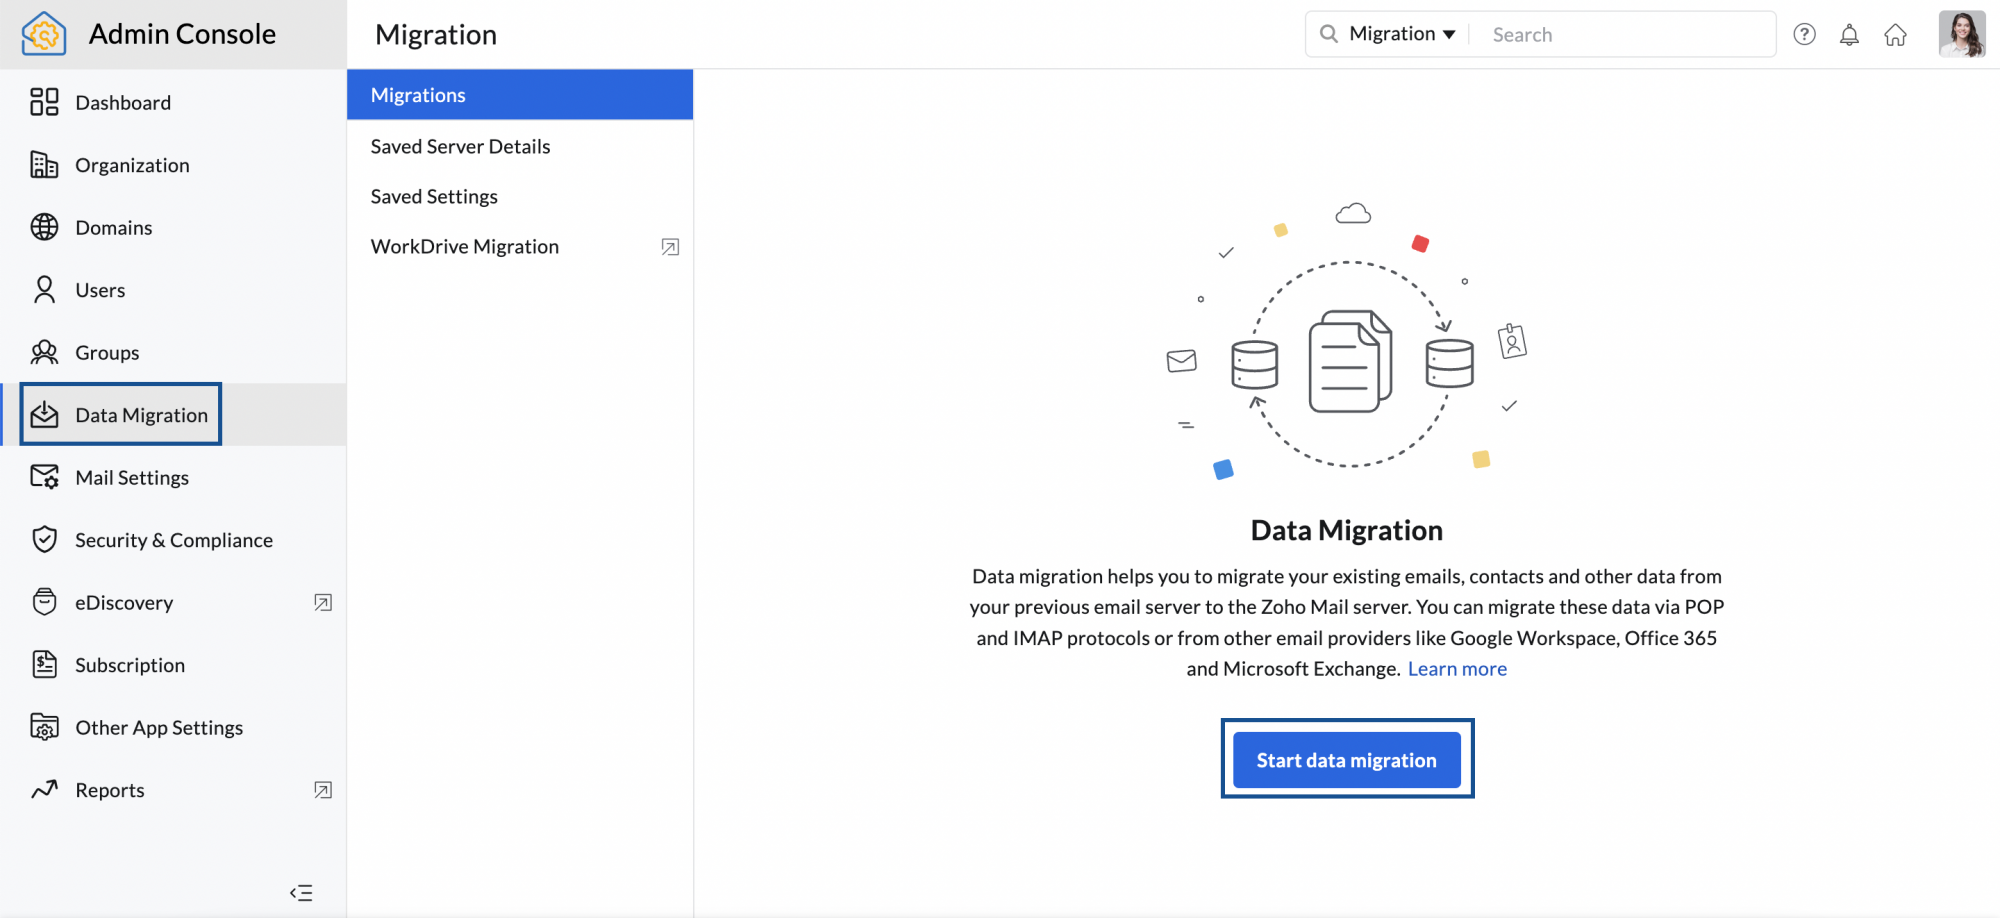Open the notifications bell
The height and width of the screenshot is (918, 2000).
(x=1850, y=33)
